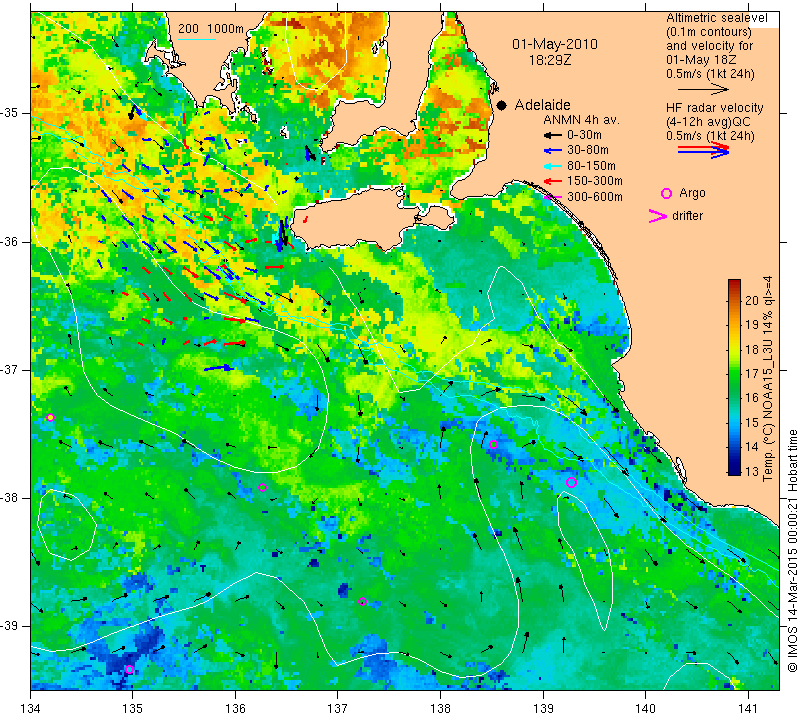Viewport: 800px width, 720px height.
Task: Click the Temp NOAA15_L3U colorbar label
Action: point(768,378)
